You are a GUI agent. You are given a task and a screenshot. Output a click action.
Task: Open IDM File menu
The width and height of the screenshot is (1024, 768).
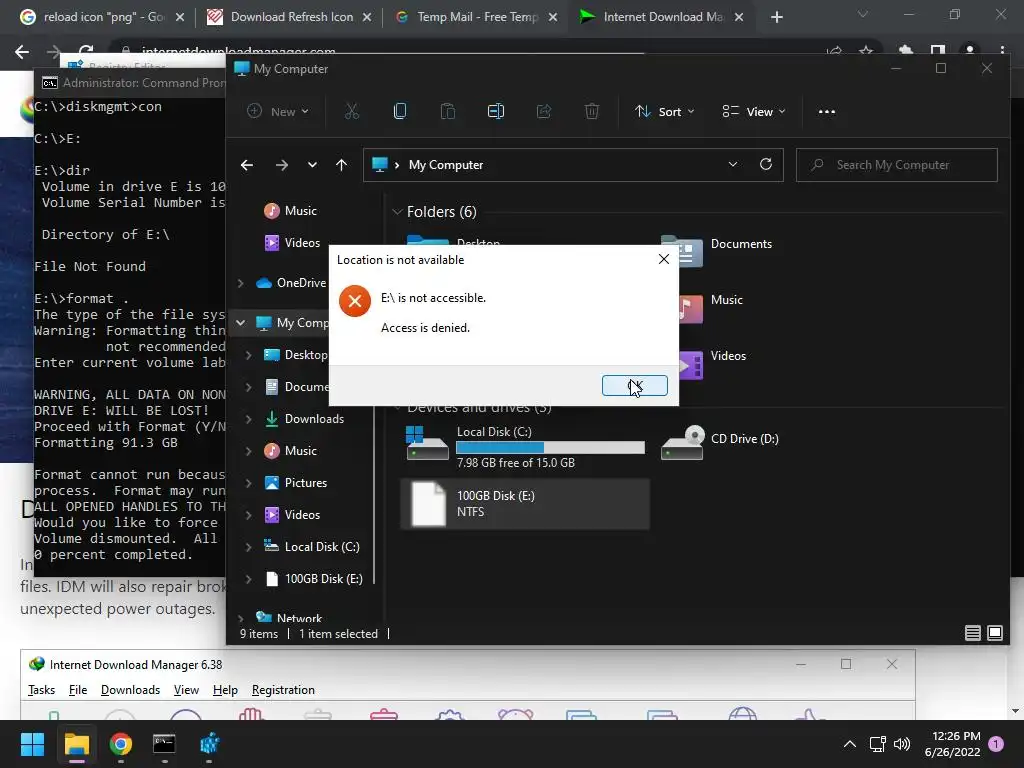(78, 690)
